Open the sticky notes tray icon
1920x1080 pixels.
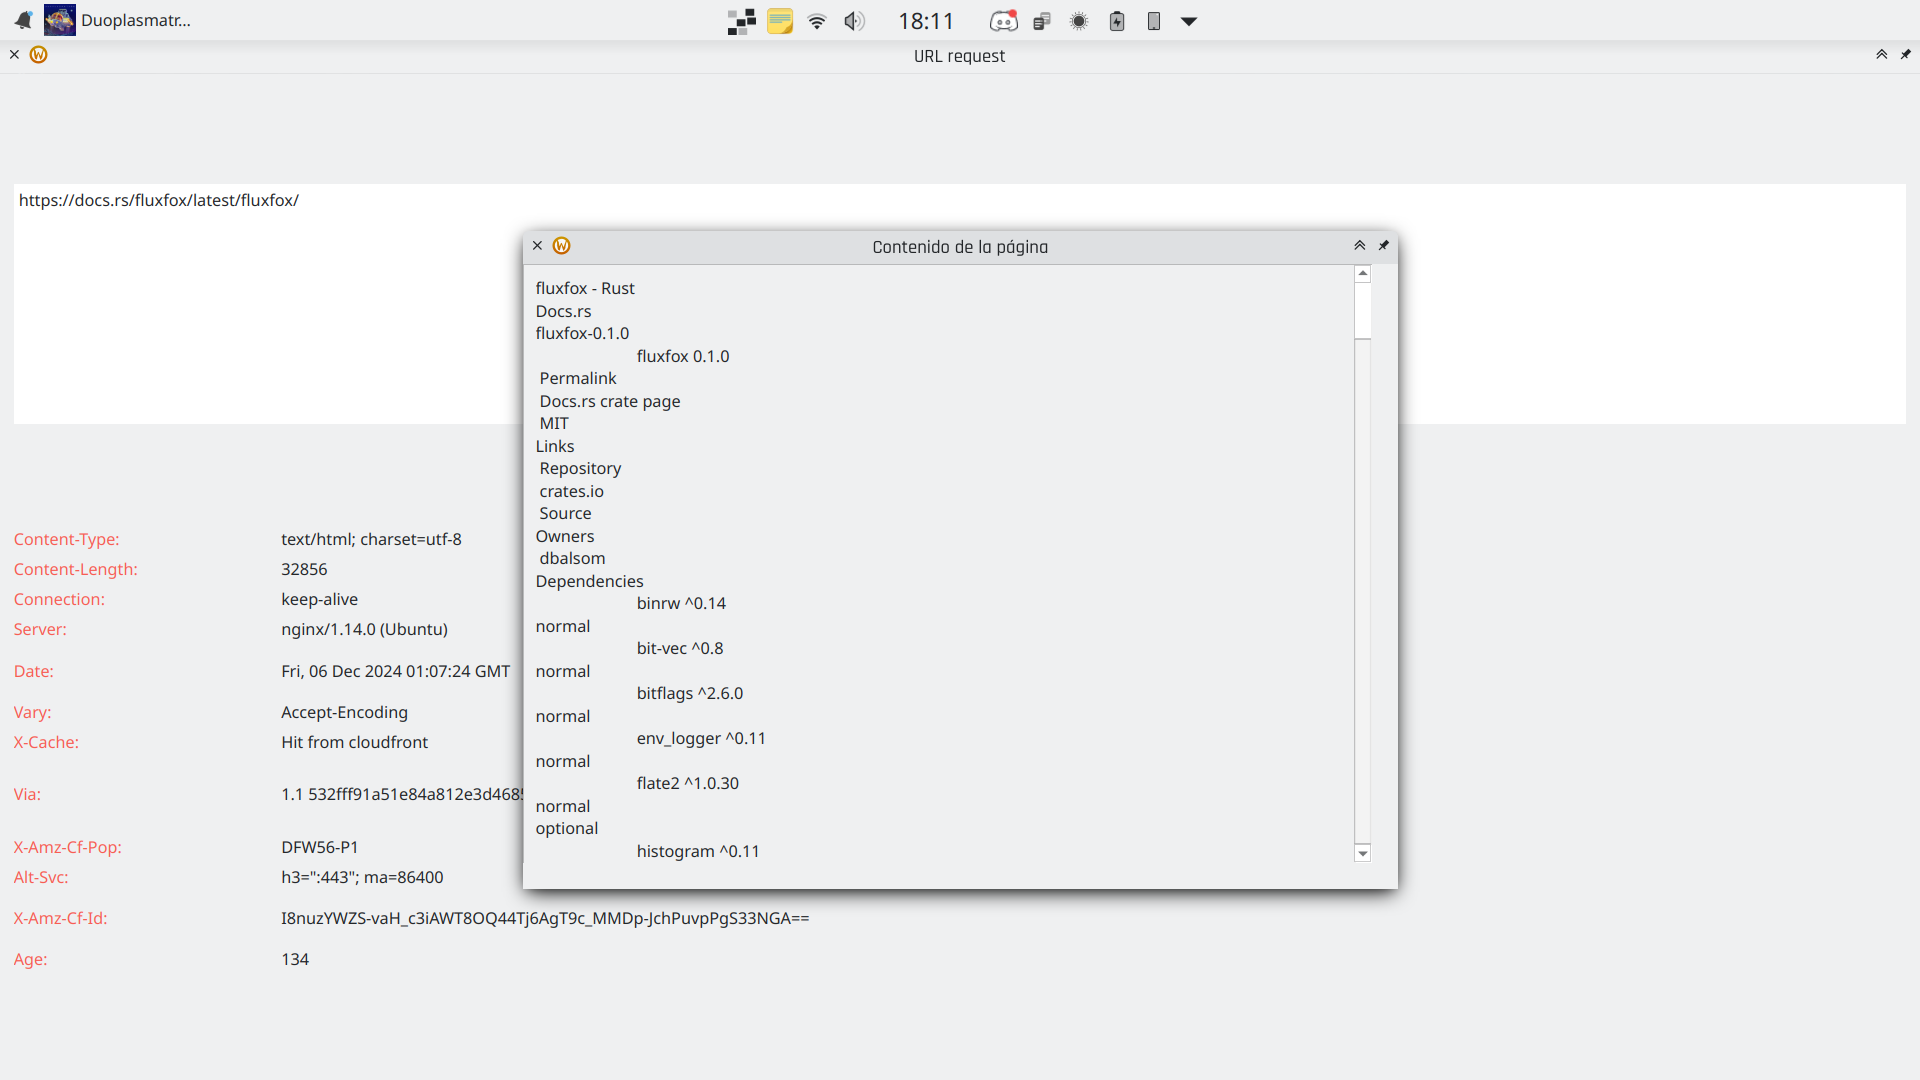(x=780, y=21)
